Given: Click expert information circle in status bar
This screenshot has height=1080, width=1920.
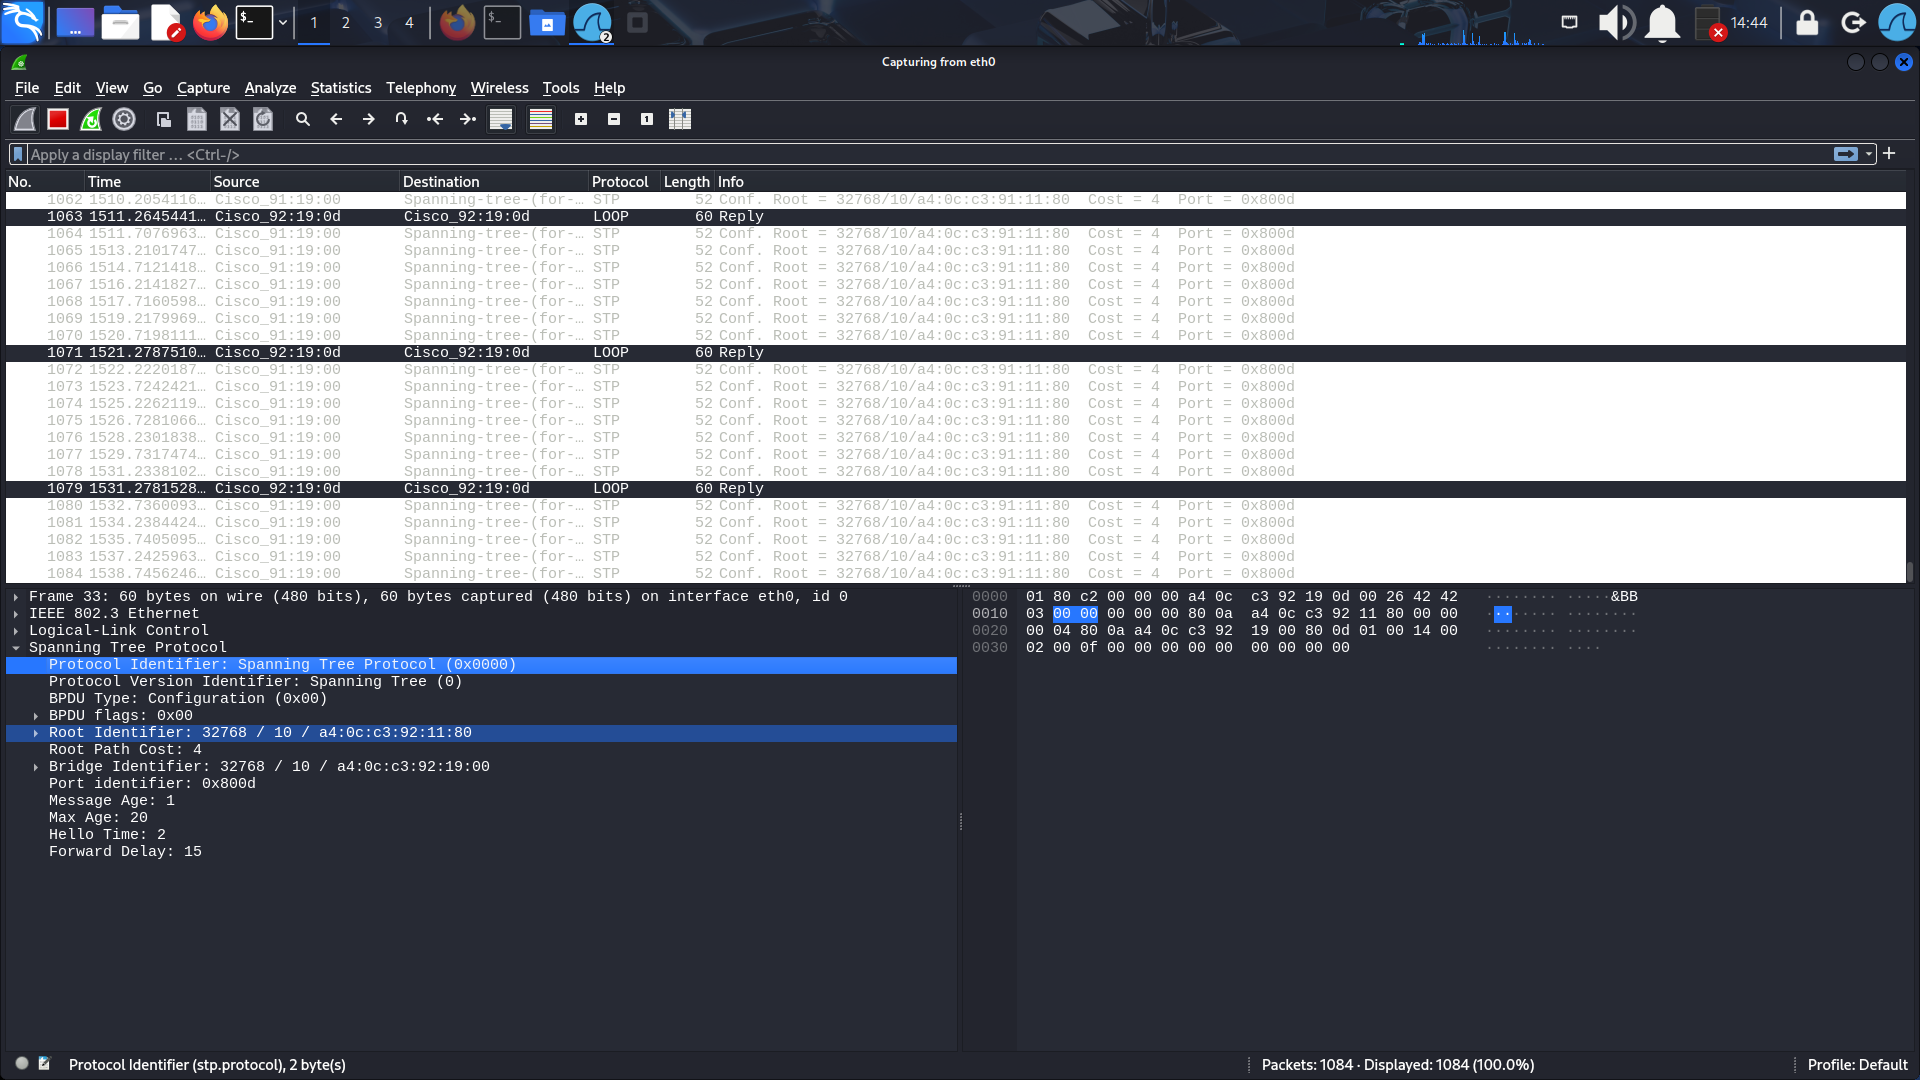Looking at the screenshot, I should [x=22, y=1064].
